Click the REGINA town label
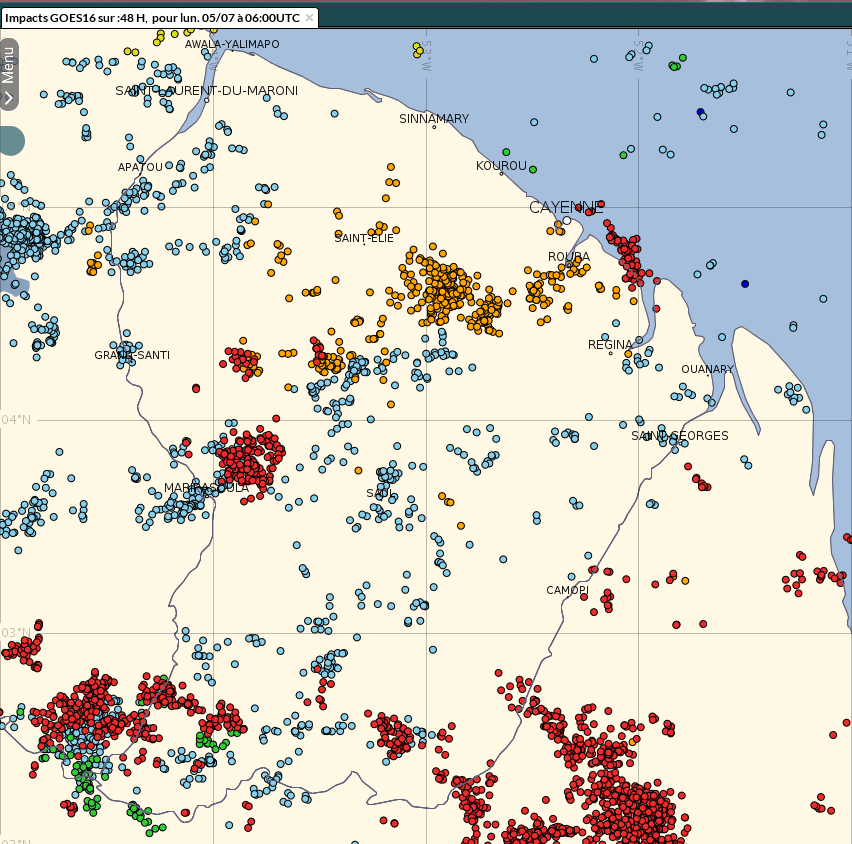 point(610,345)
